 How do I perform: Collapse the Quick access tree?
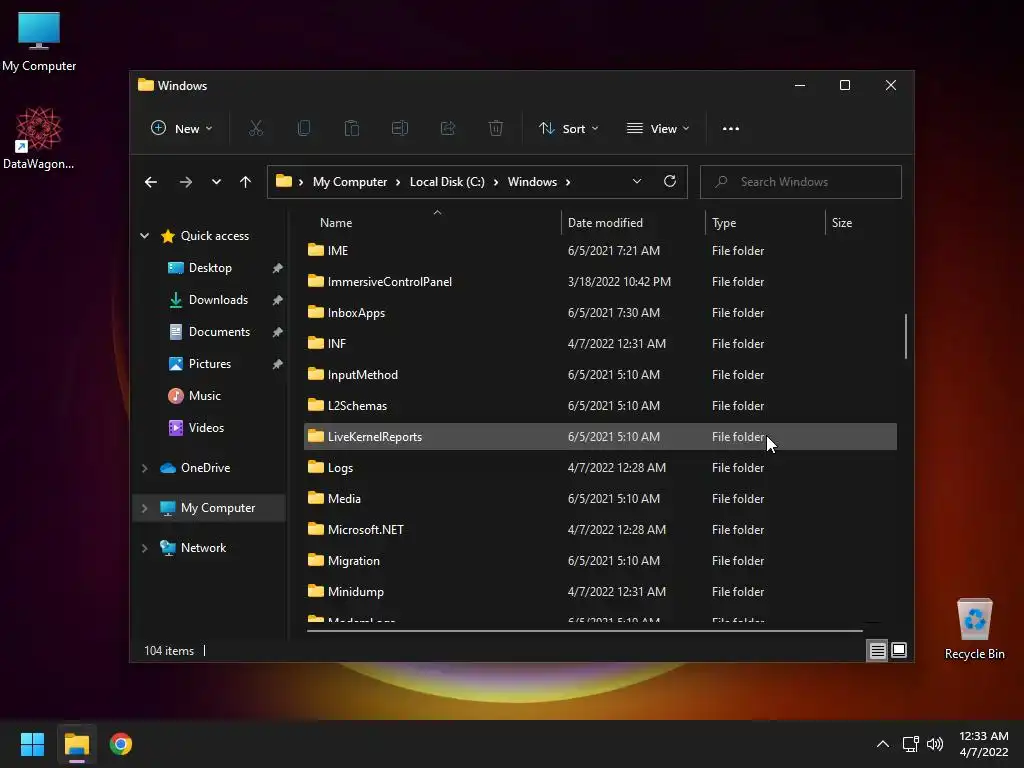[144, 236]
